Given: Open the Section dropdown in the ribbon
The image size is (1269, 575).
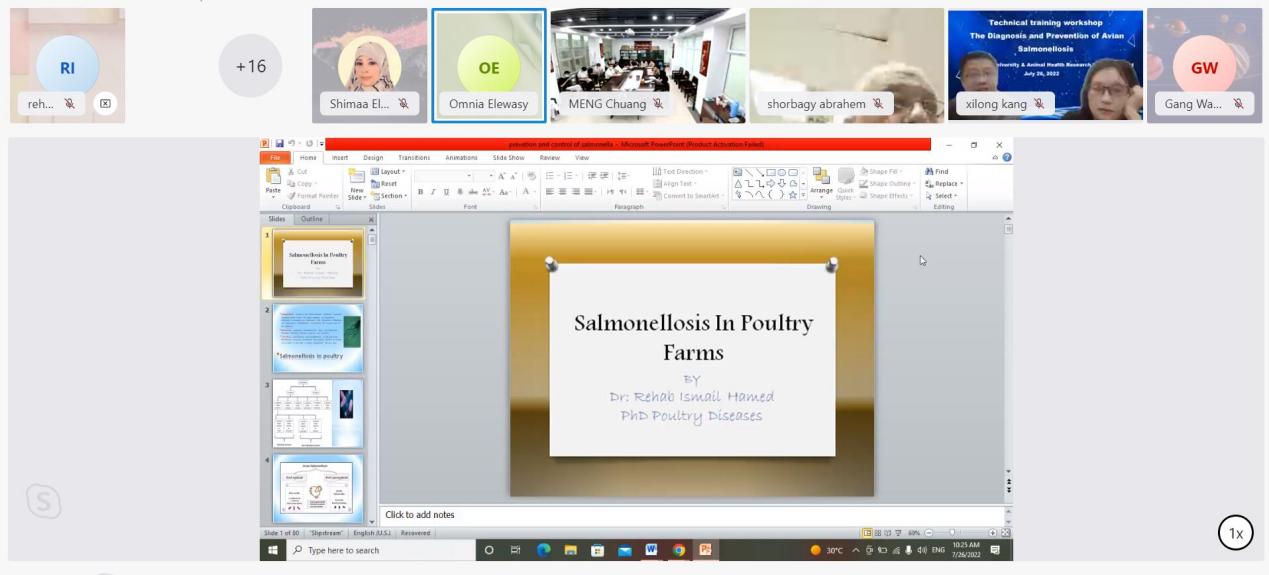Looking at the screenshot, I should coord(390,196).
